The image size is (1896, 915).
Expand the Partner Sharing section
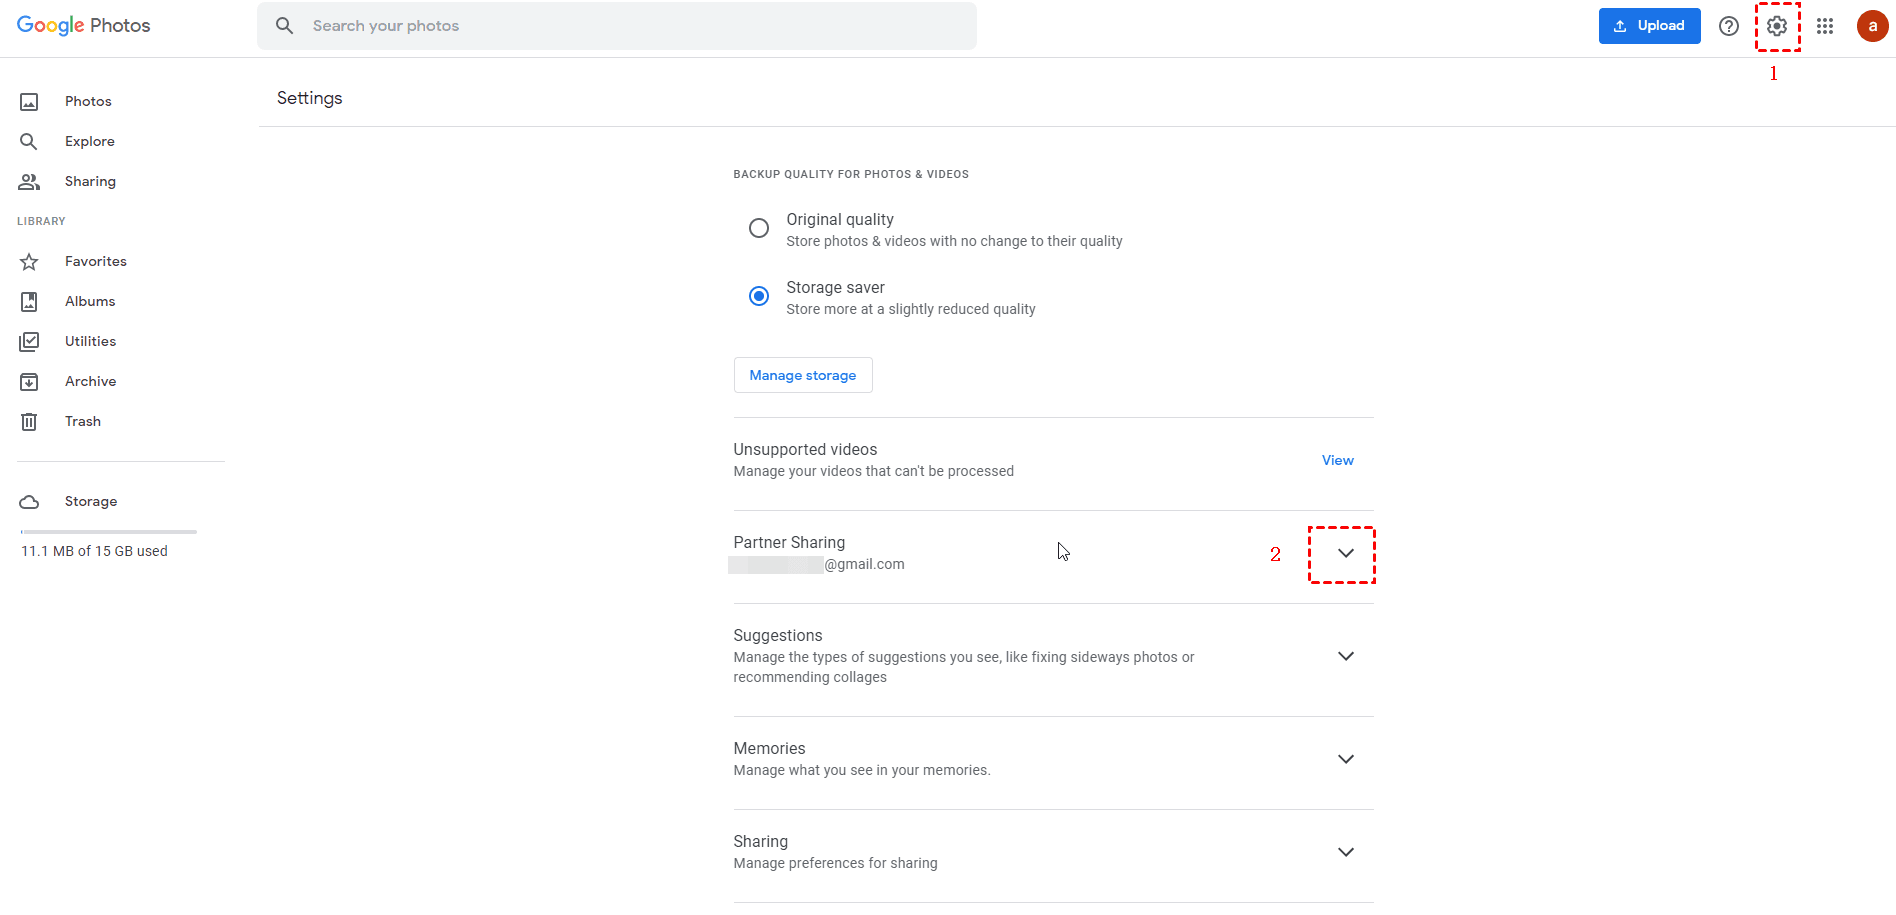coord(1345,553)
